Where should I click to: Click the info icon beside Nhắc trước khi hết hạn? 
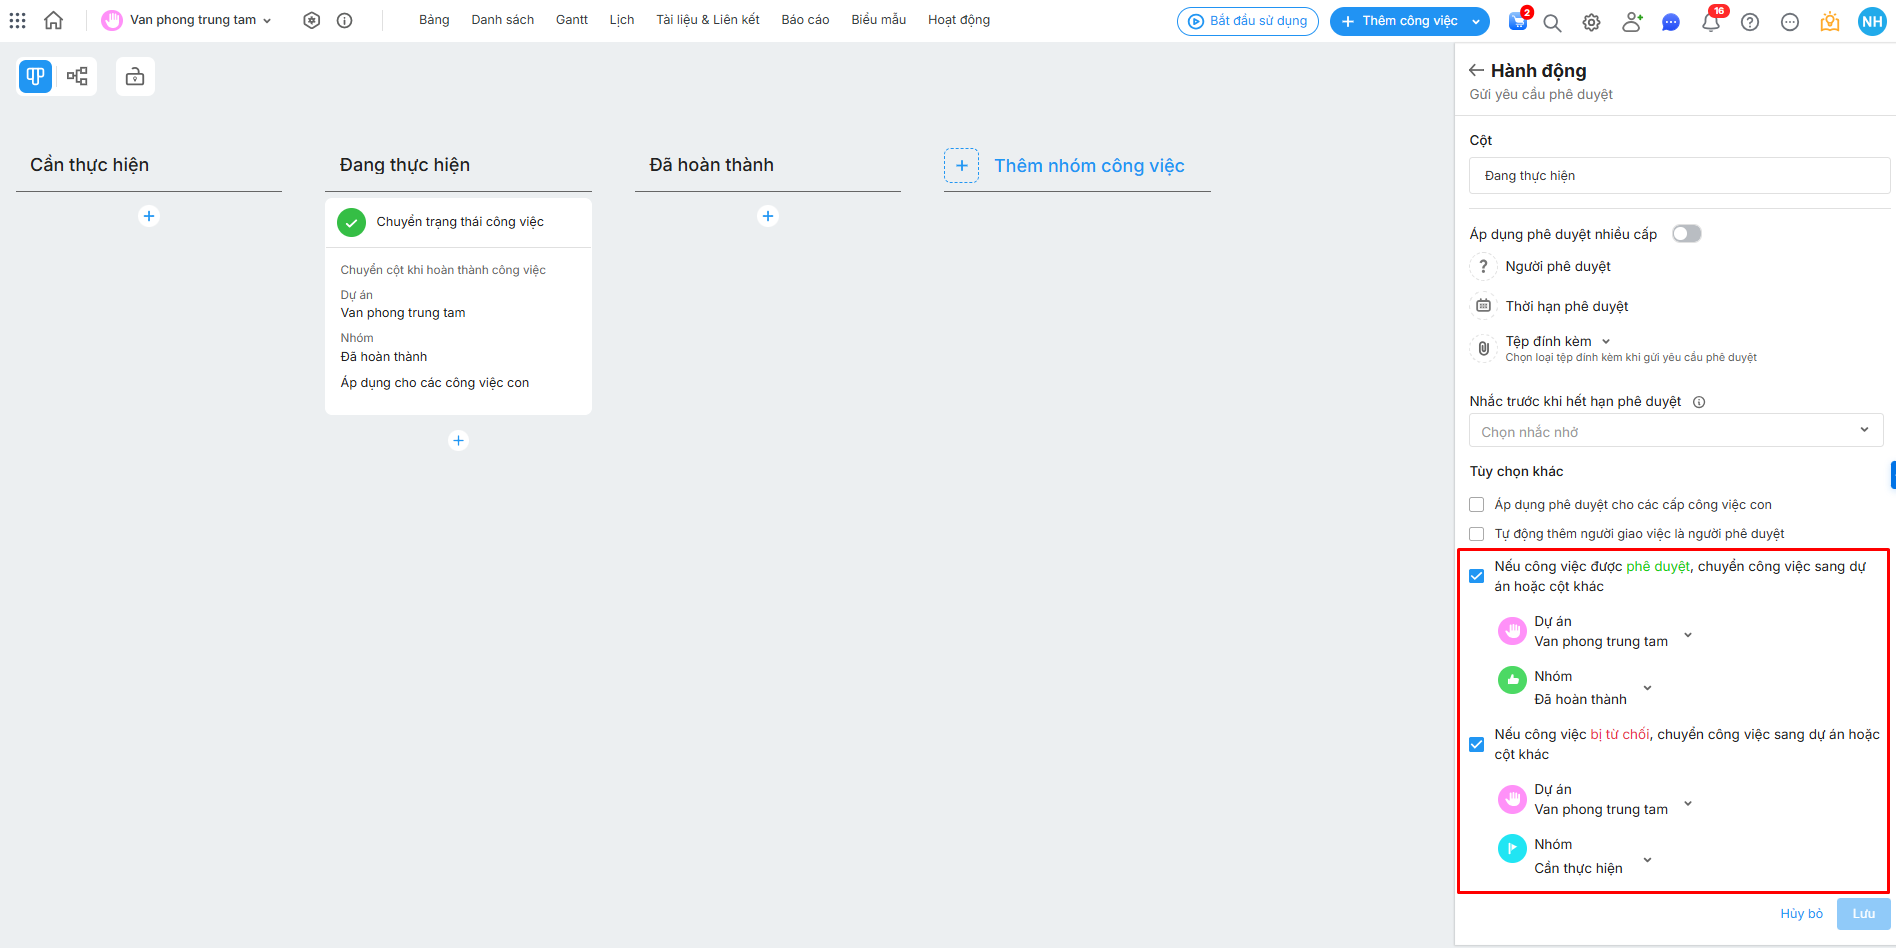[x=1699, y=402]
